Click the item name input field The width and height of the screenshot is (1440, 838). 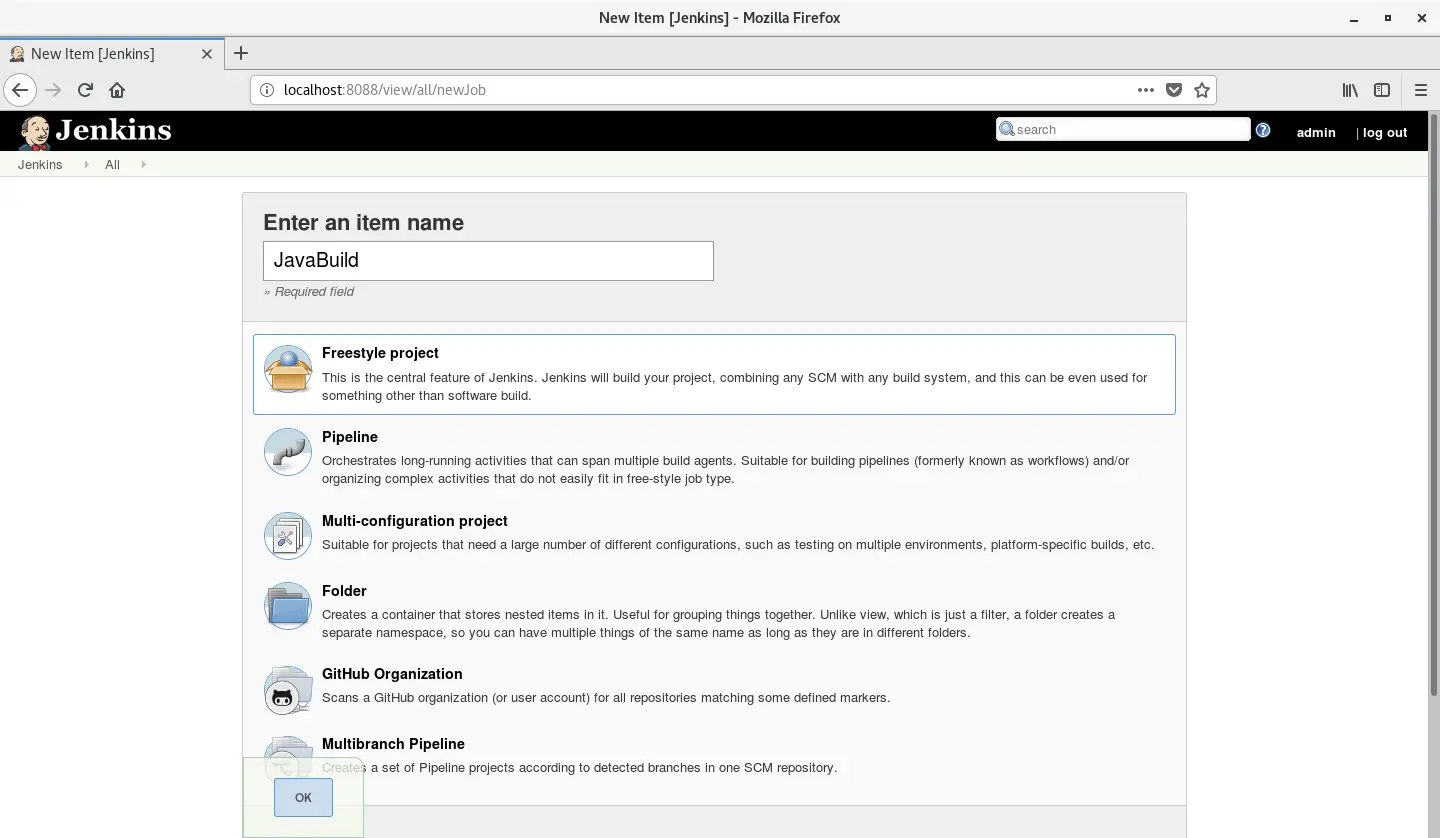point(488,261)
